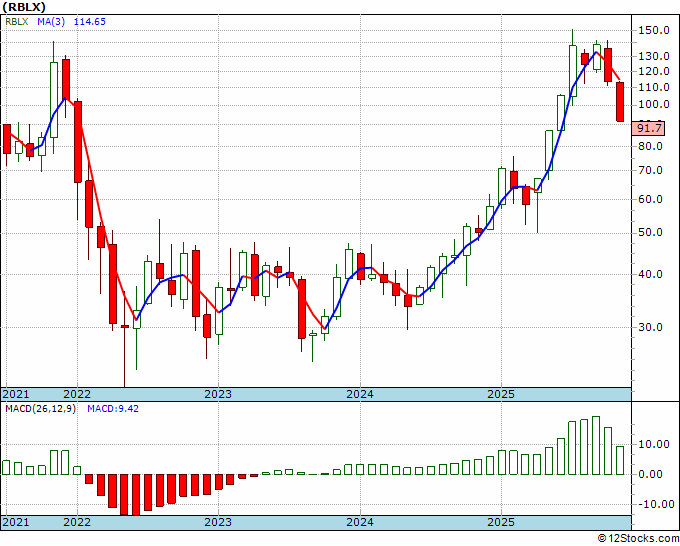
Task: Click the highlighted 91.7 current price tag
Action: [648, 128]
